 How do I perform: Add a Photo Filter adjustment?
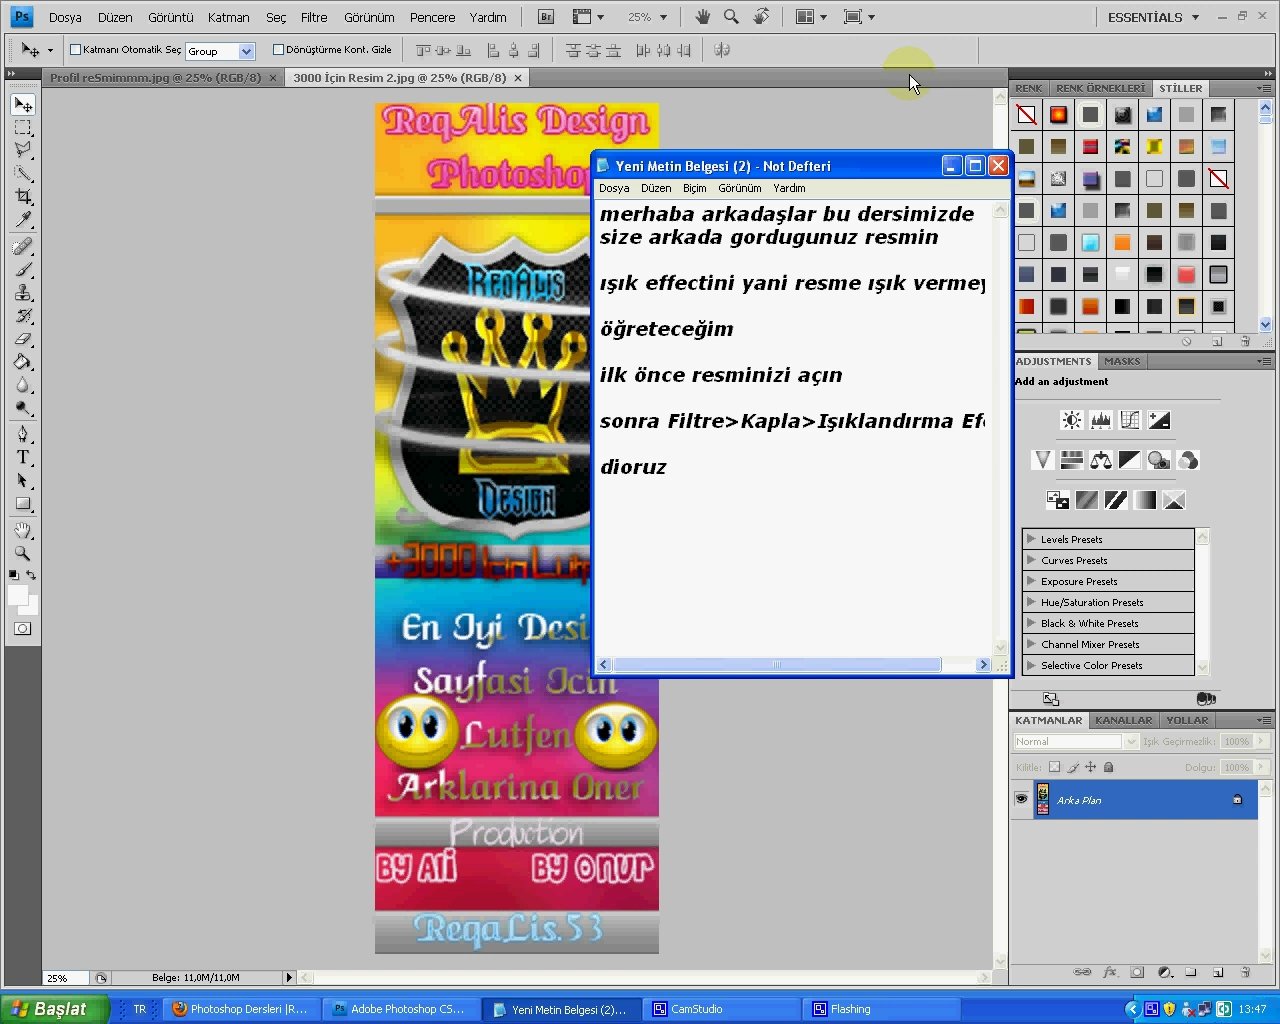pos(1159,460)
